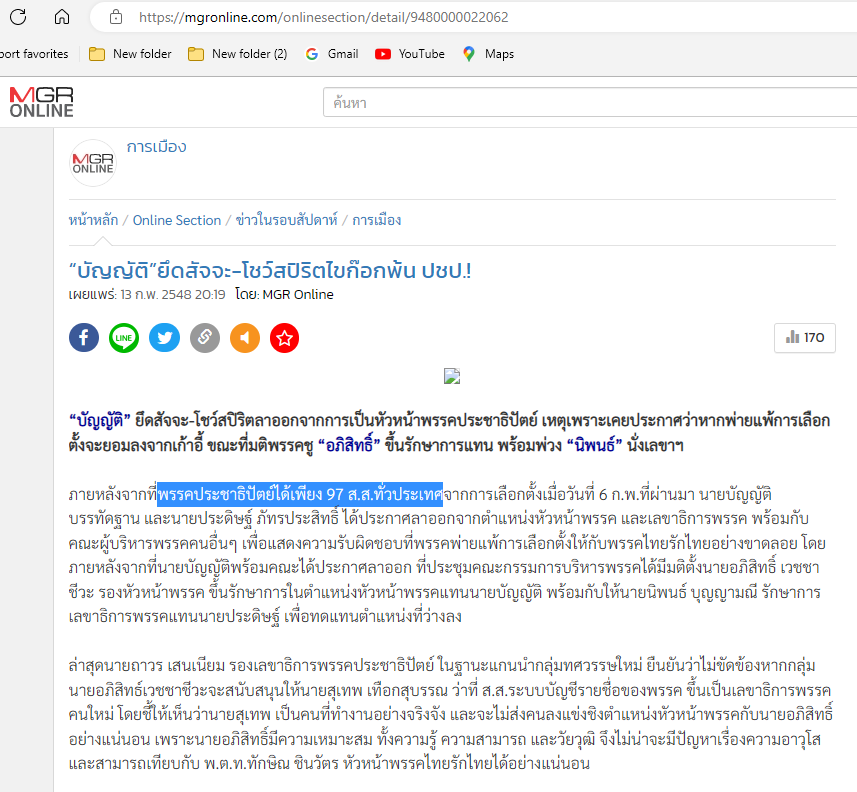The height and width of the screenshot is (792, 857).
Task: Copy article link with chain icon
Action: (x=205, y=338)
